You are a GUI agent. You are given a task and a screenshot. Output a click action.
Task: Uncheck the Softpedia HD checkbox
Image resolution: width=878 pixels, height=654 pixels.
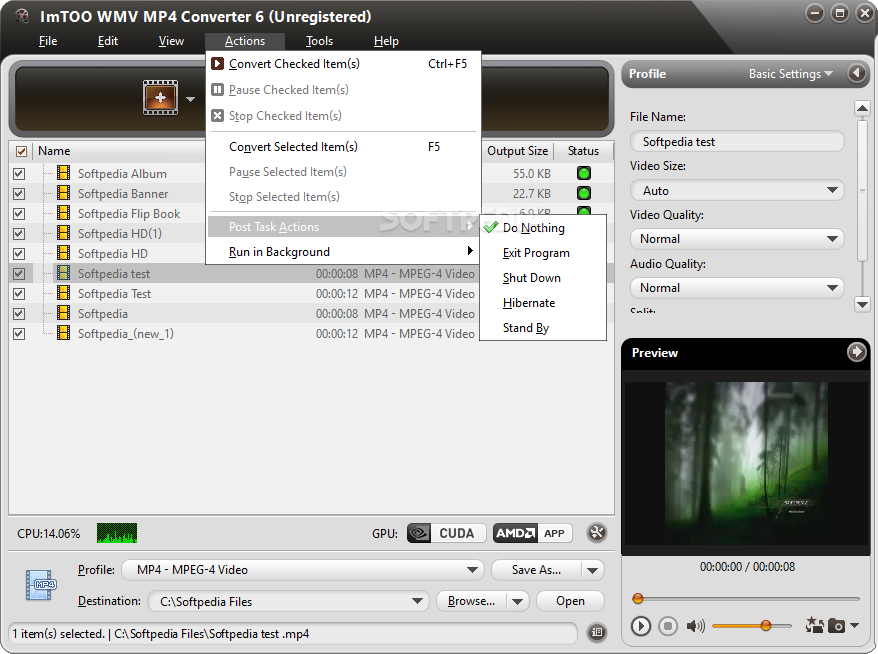(x=18, y=254)
